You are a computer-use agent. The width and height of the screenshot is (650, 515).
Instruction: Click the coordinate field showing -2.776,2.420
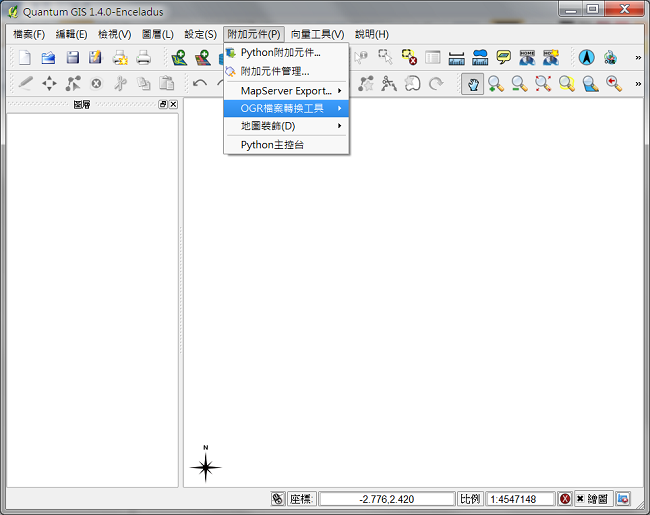[x=387, y=499]
